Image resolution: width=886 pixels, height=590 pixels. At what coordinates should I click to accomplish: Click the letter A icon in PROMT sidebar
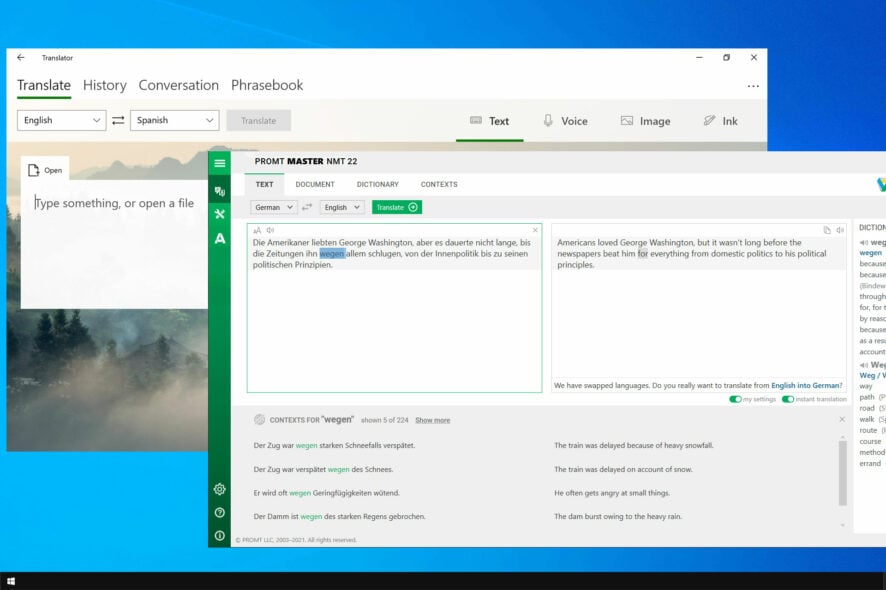(220, 238)
